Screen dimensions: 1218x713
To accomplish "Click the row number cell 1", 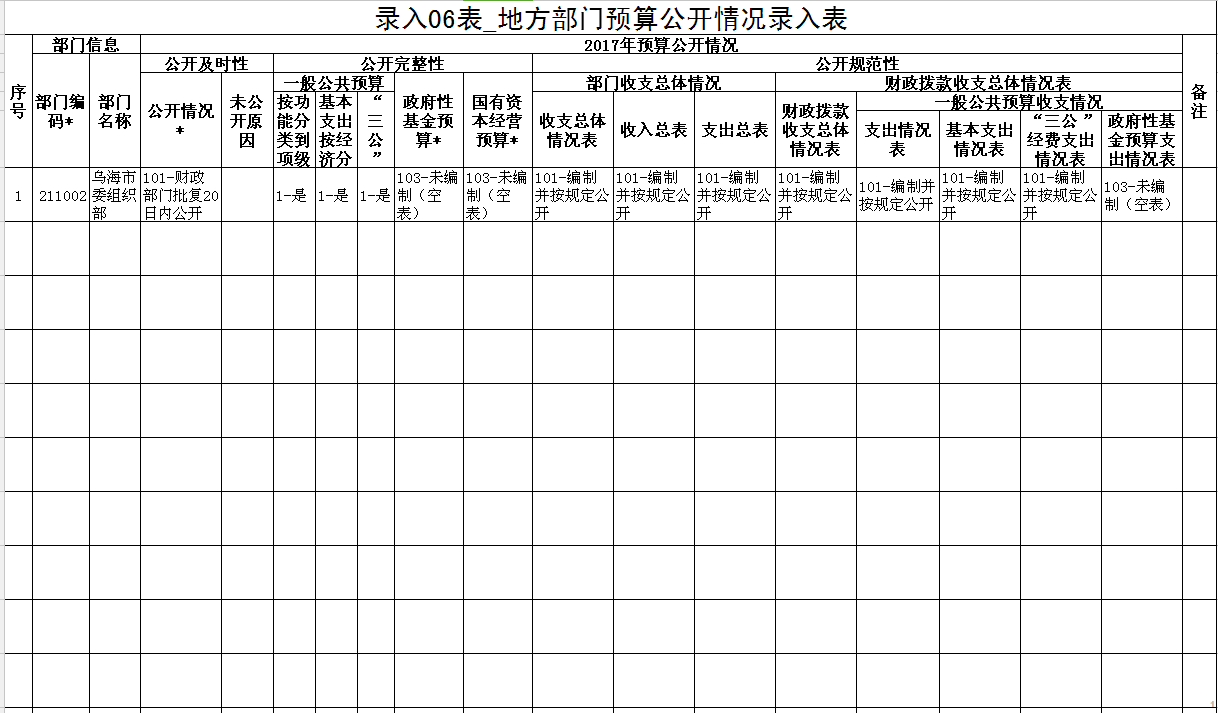I will pos(17,195).
